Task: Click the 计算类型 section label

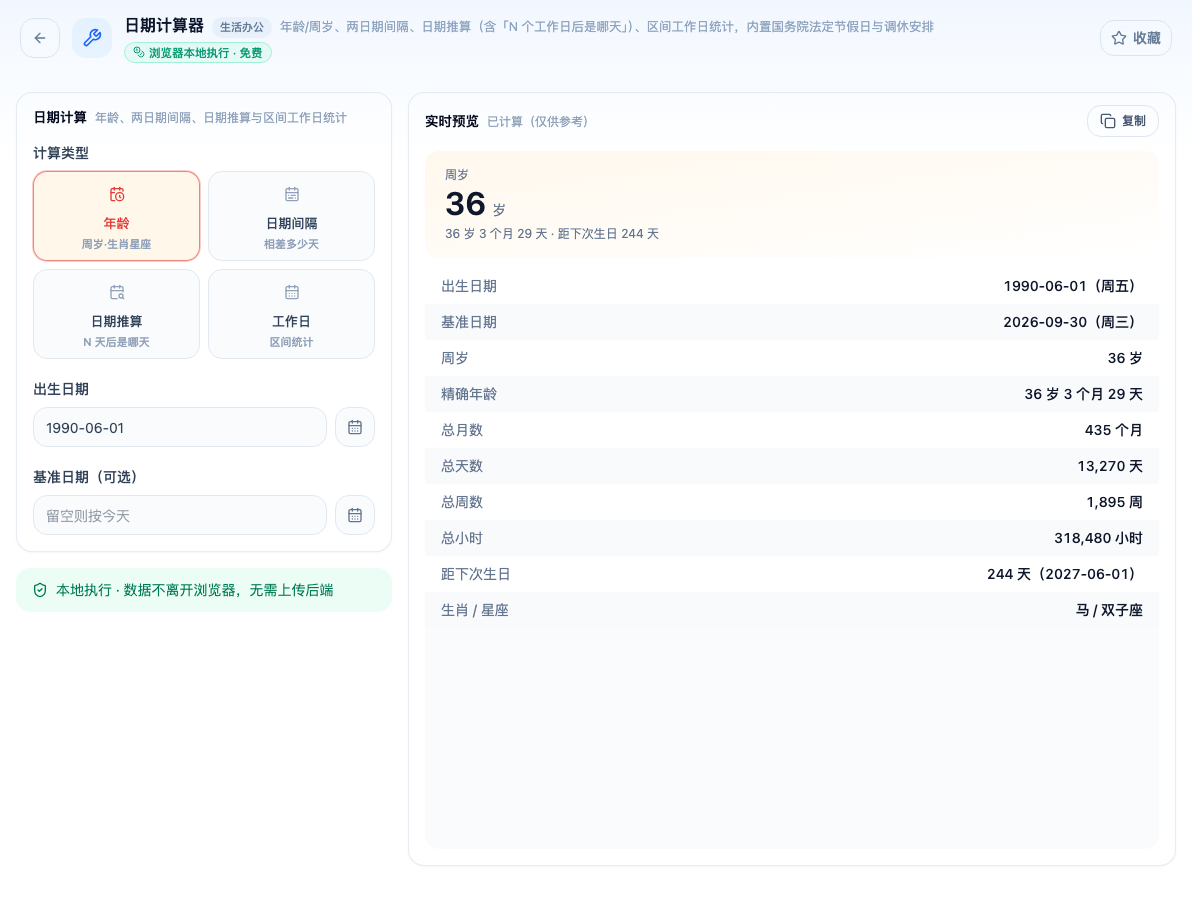Action: click(x=61, y=154)
